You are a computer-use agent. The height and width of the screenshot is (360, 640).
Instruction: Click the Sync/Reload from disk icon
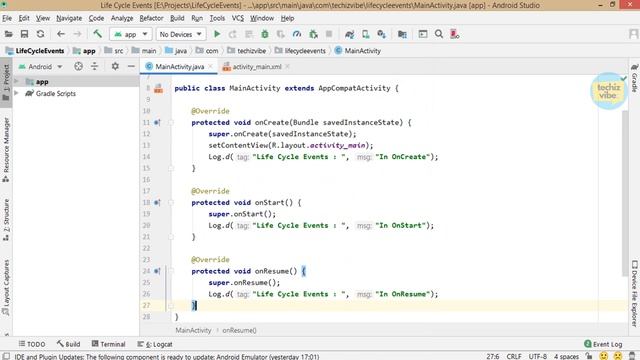(x=40, y=34)
